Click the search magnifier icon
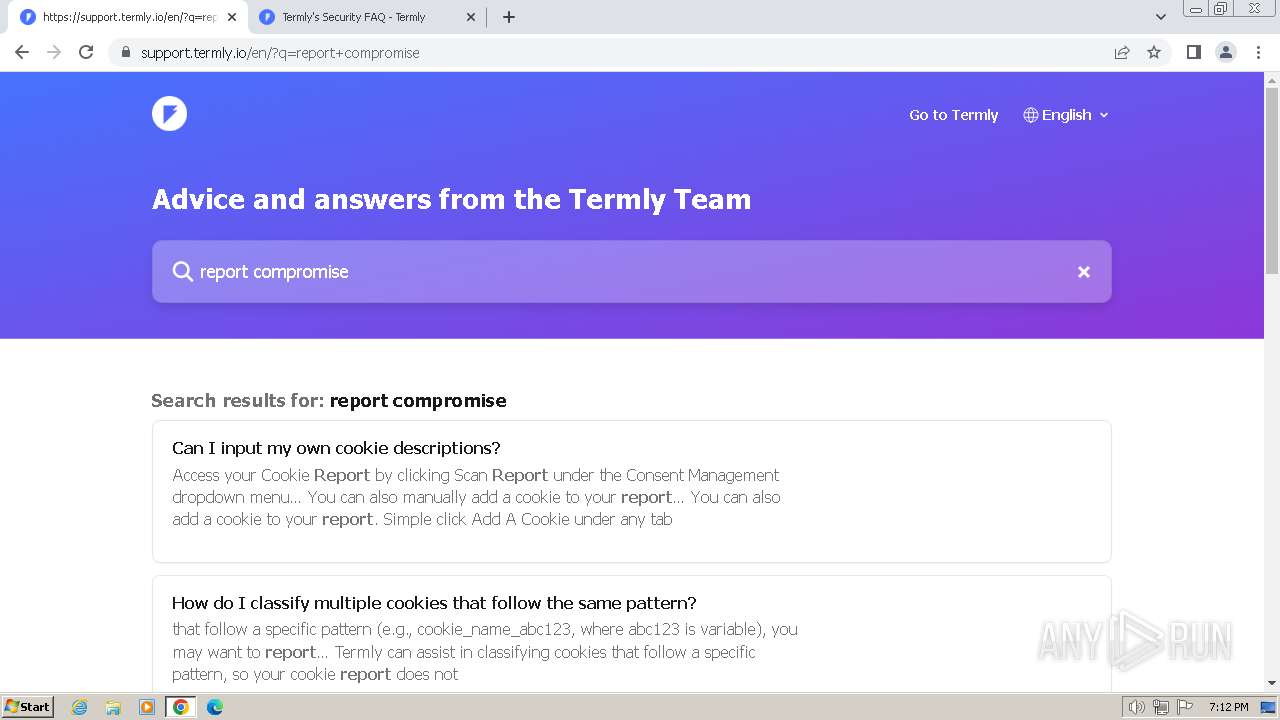Viewport: 1280px width, 720px height. (x=182, y=272)
